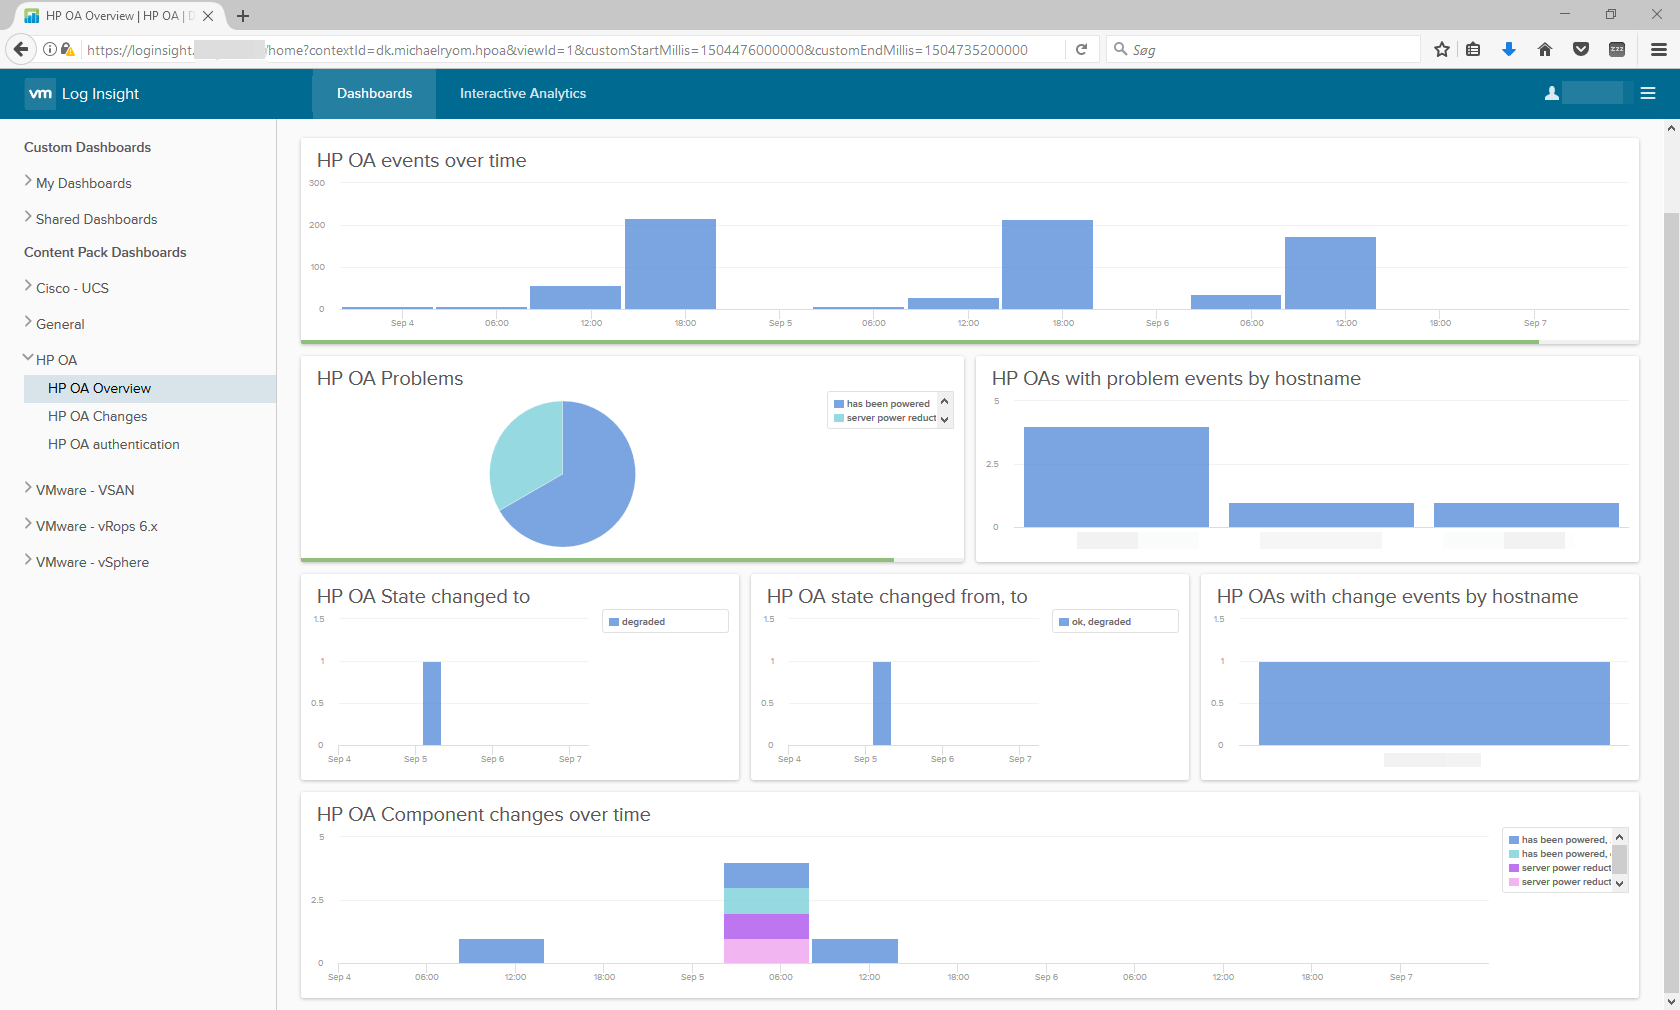
Task: Click the Pocket shield icon in toolbar
Action: click(x=1581, y=49)
